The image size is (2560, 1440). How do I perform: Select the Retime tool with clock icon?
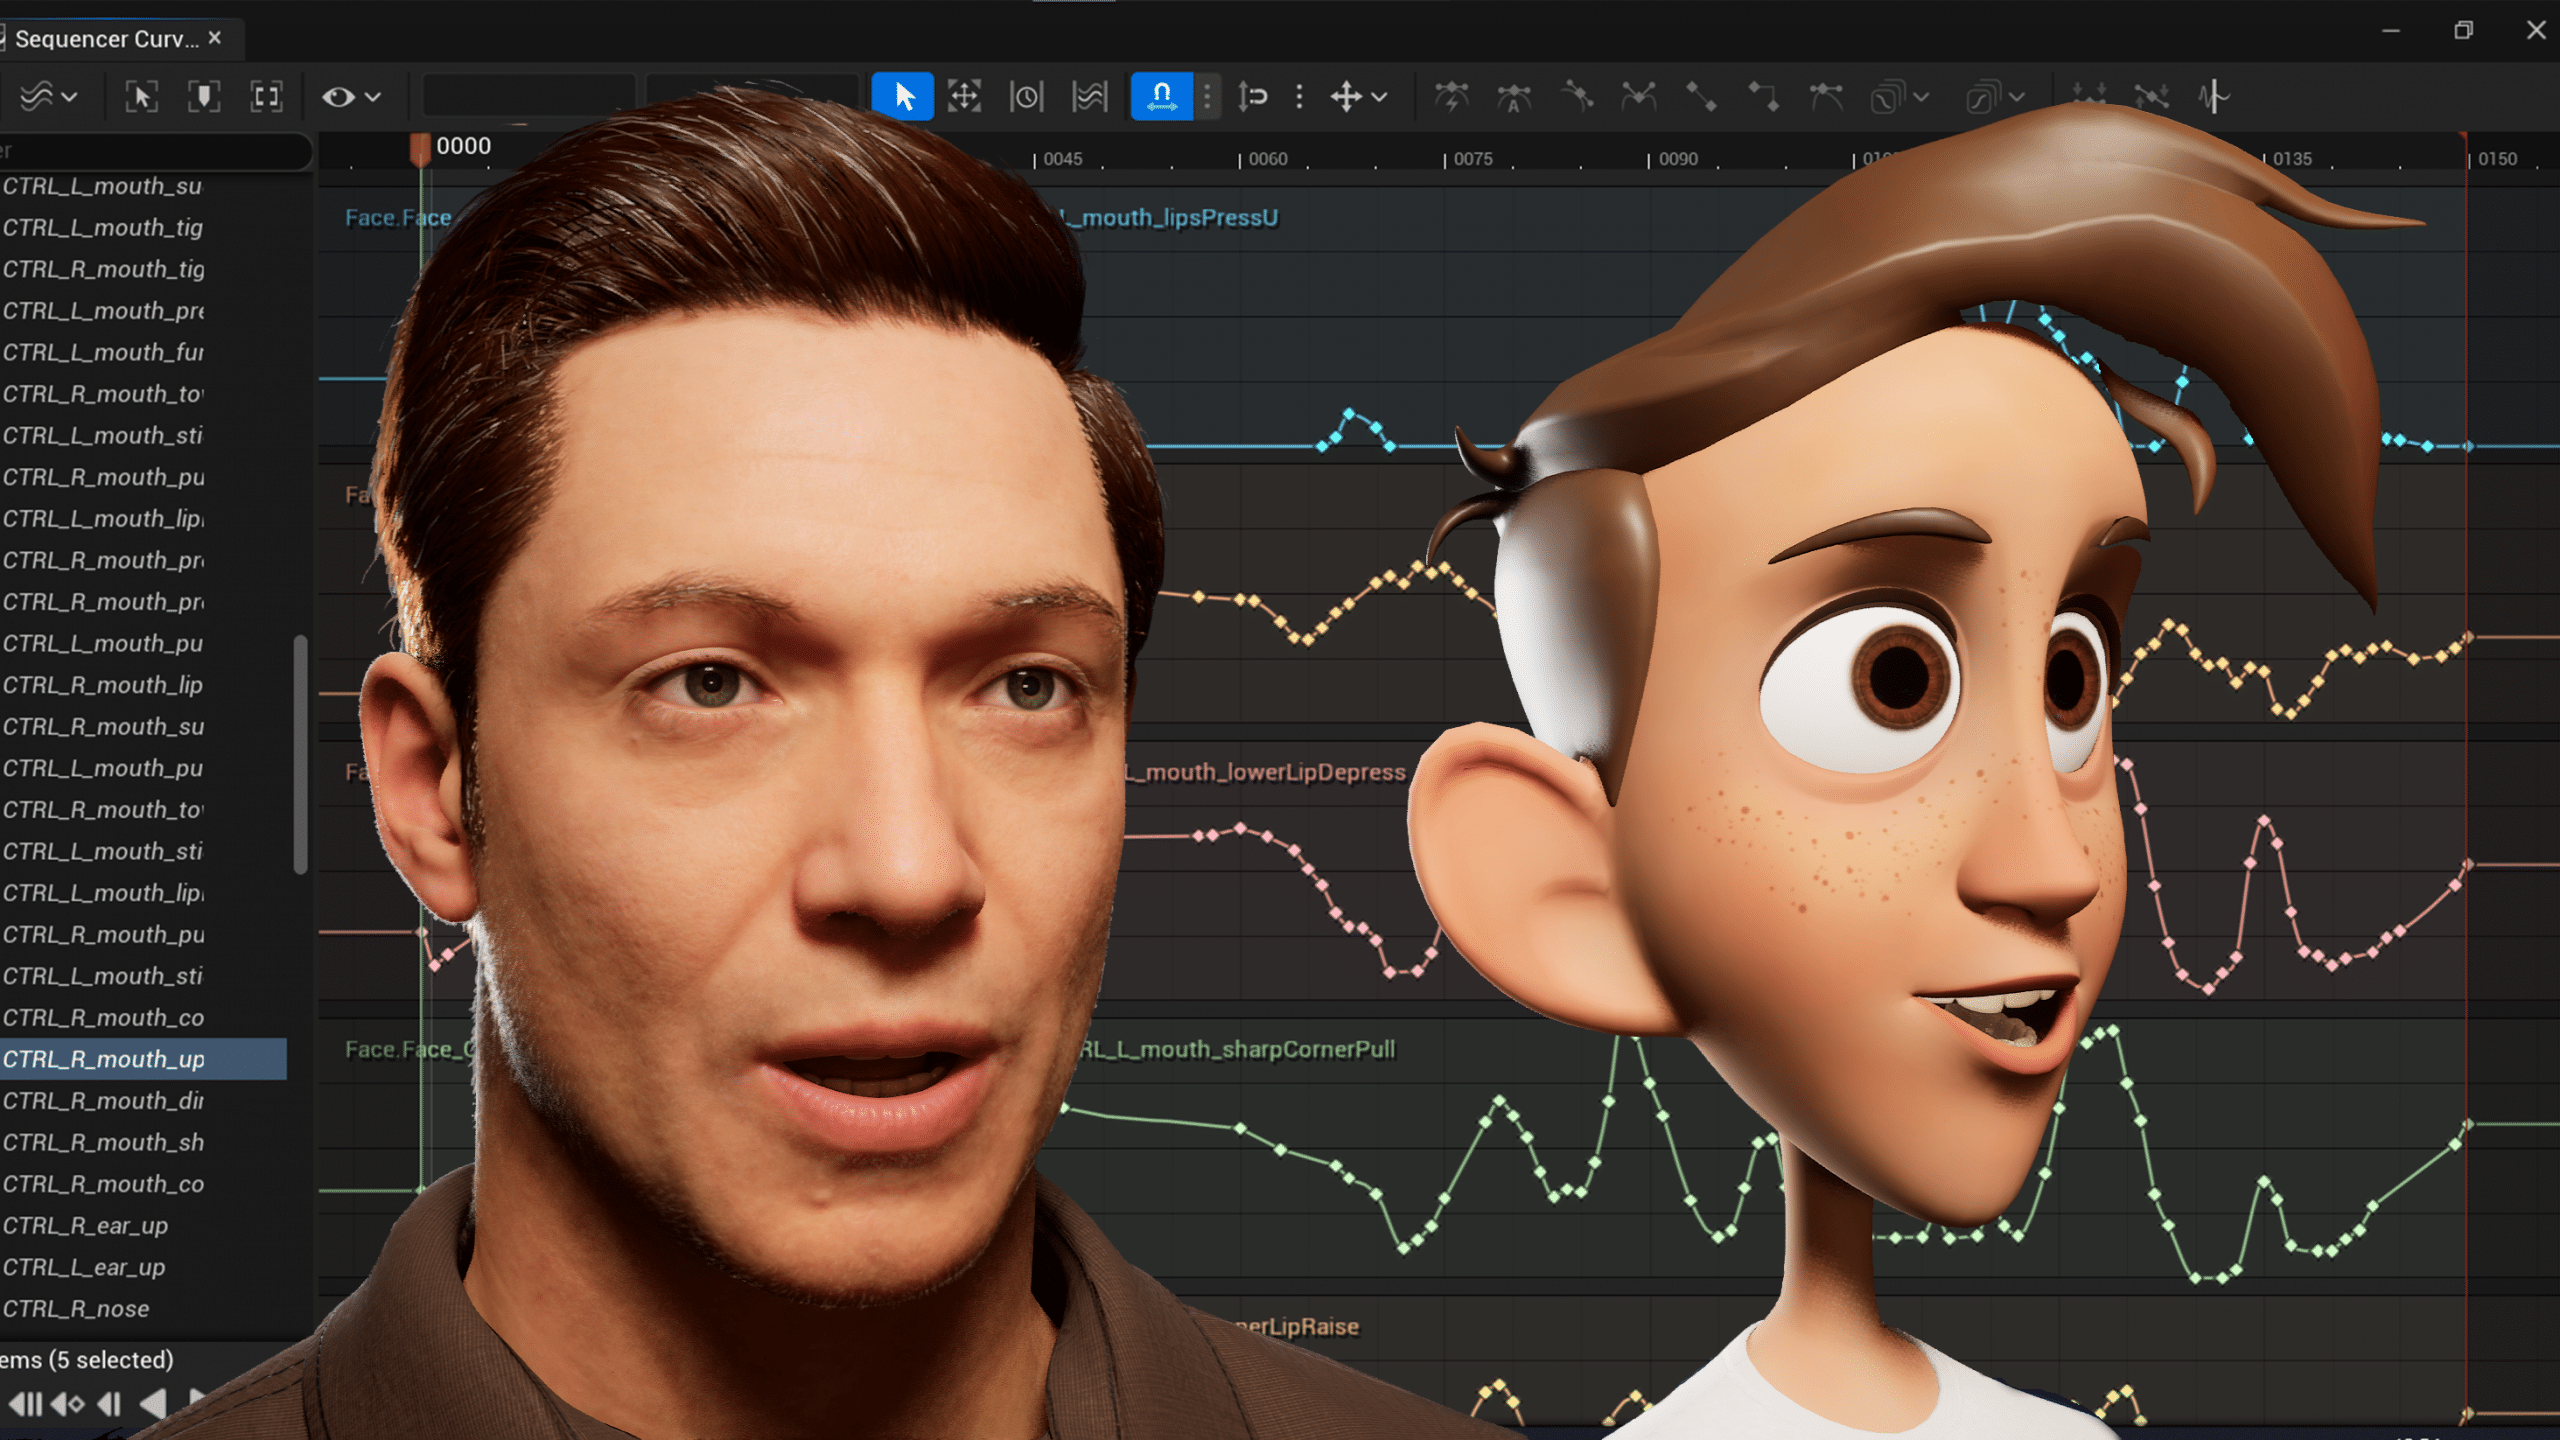[x=1026, y=97]
